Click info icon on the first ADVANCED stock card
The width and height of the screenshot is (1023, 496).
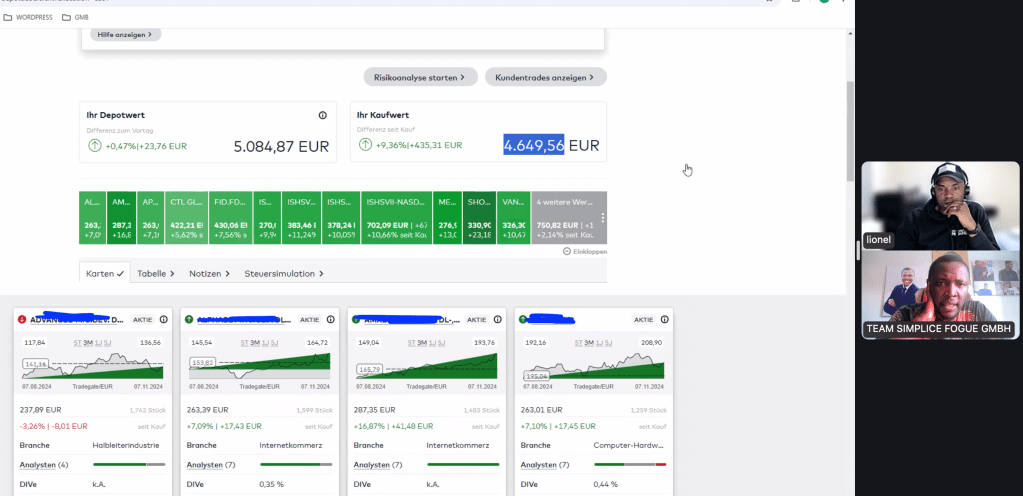coord(163,319)
